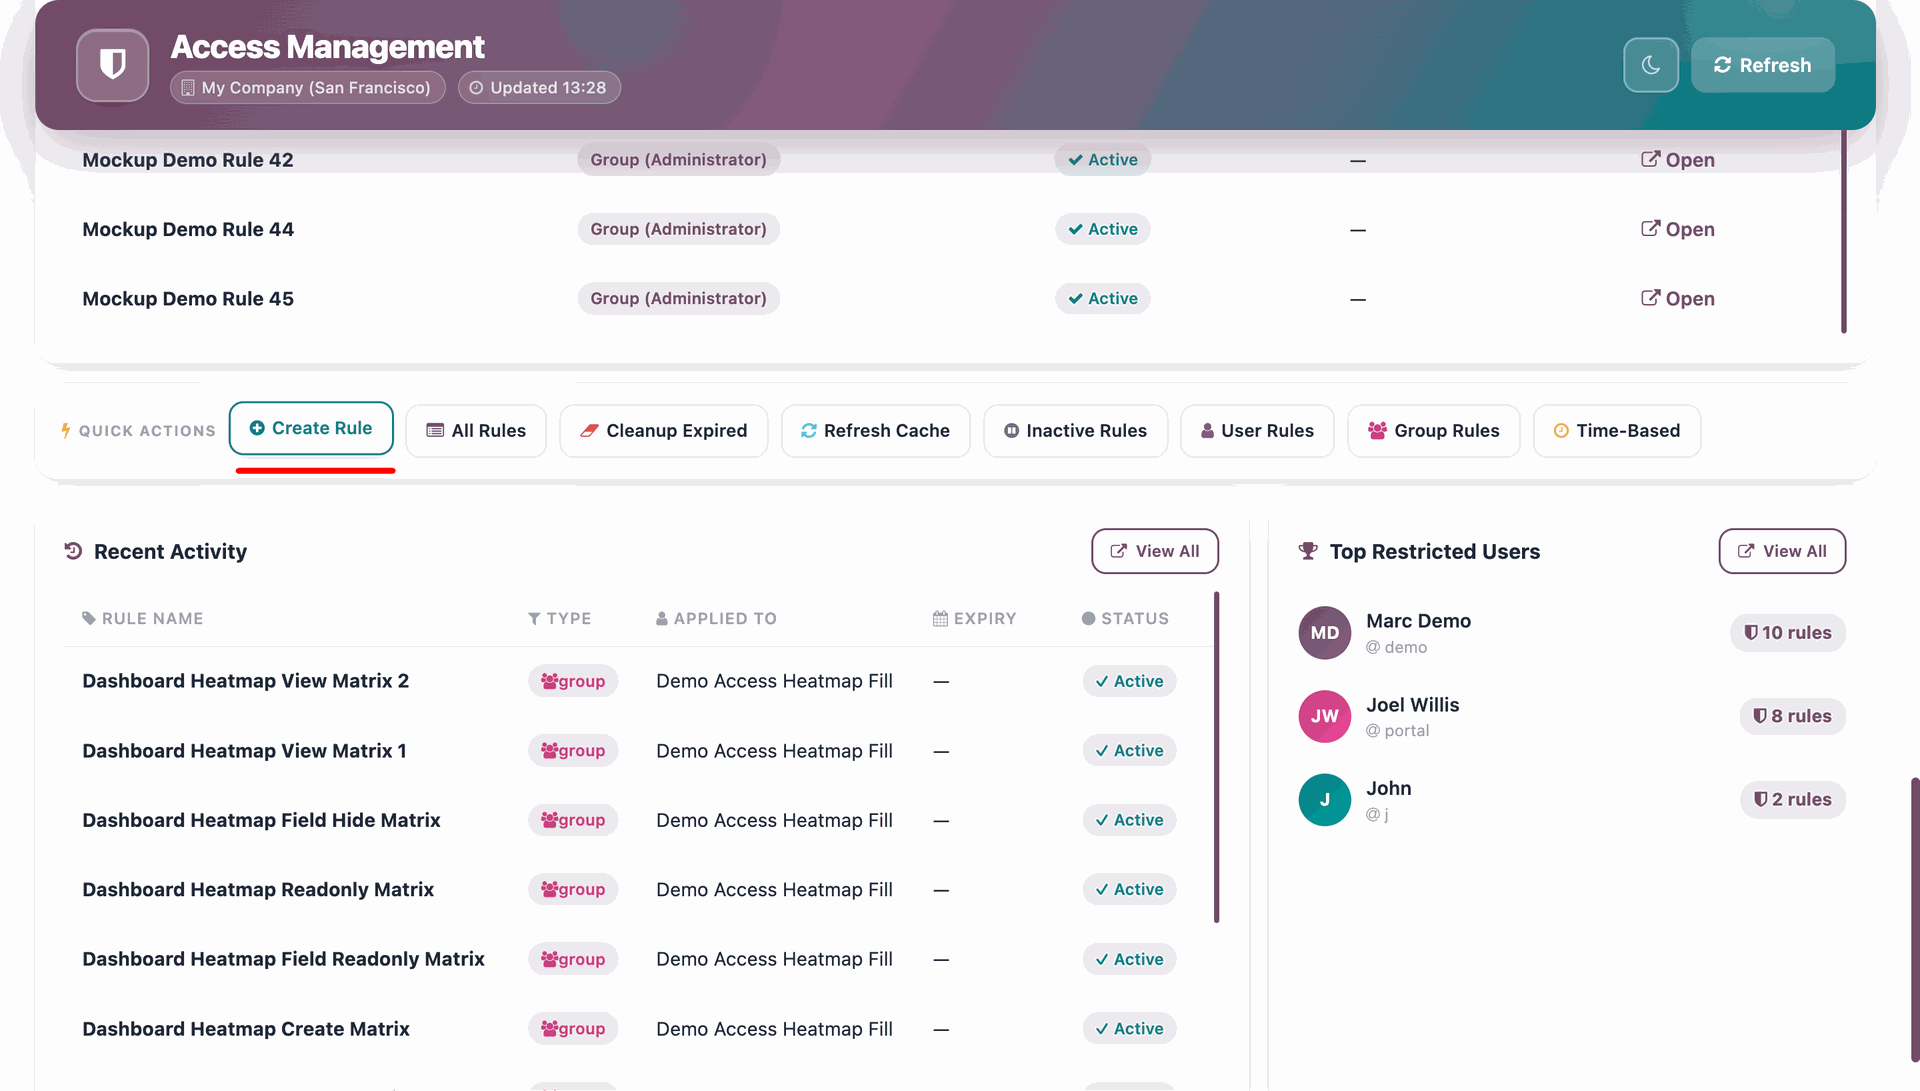Run the Cleanup Expired quick action
The width and height of the screenshot is (1920, 1091).
pyautogui.click(x=664, y=431)
